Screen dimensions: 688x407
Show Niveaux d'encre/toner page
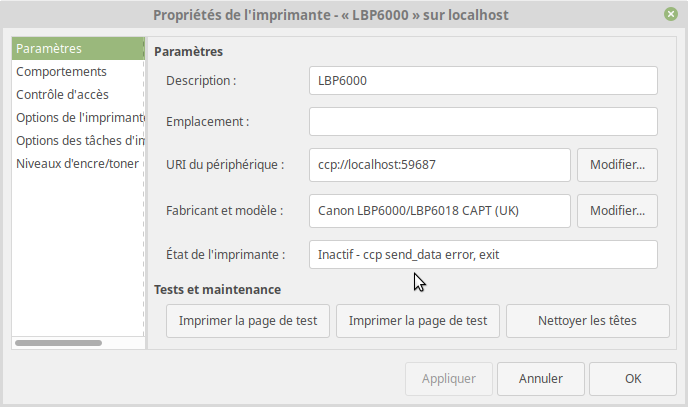coord(78,164)
